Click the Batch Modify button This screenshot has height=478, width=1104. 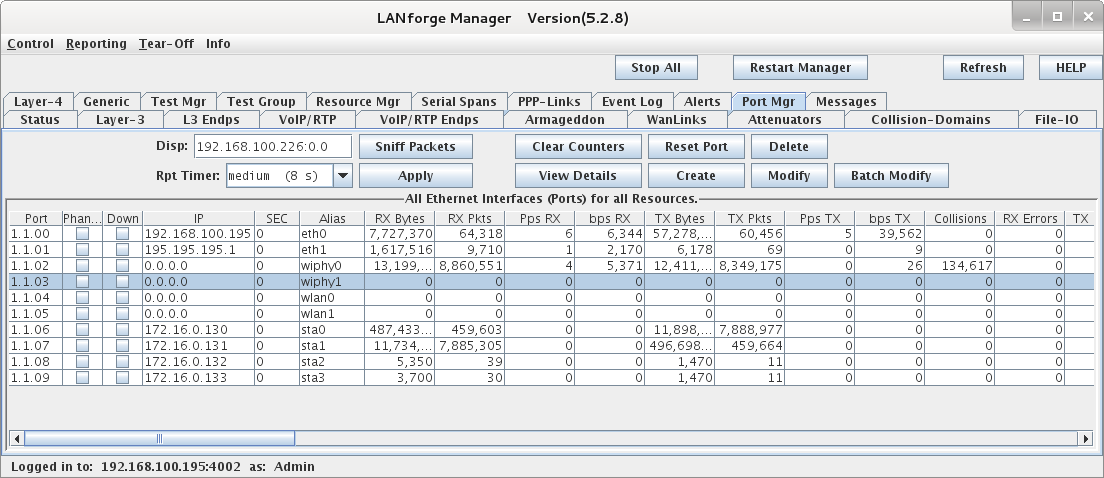coord(891,176)
